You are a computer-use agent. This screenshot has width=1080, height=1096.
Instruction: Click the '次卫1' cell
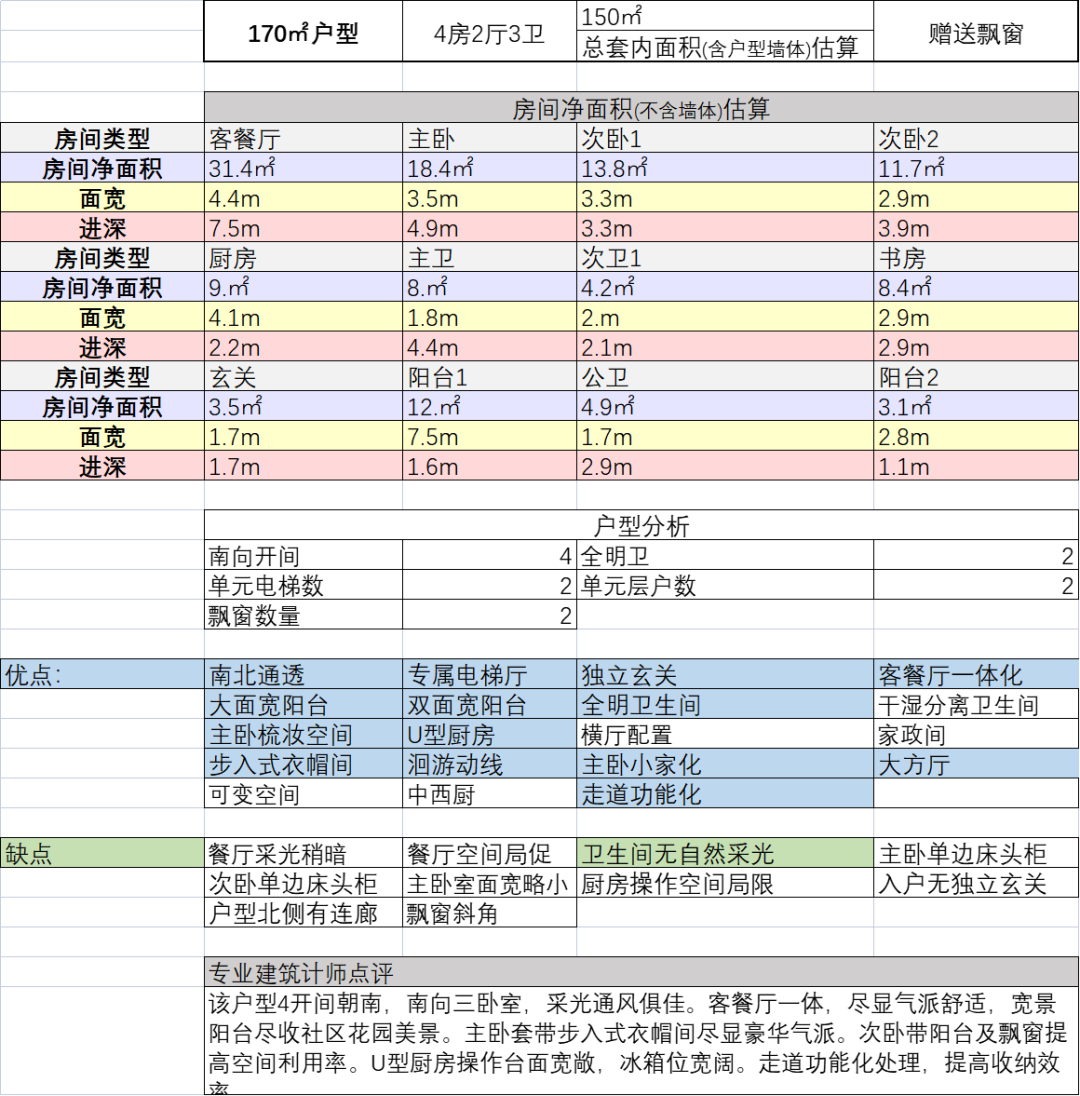click(x=725, y=257)
